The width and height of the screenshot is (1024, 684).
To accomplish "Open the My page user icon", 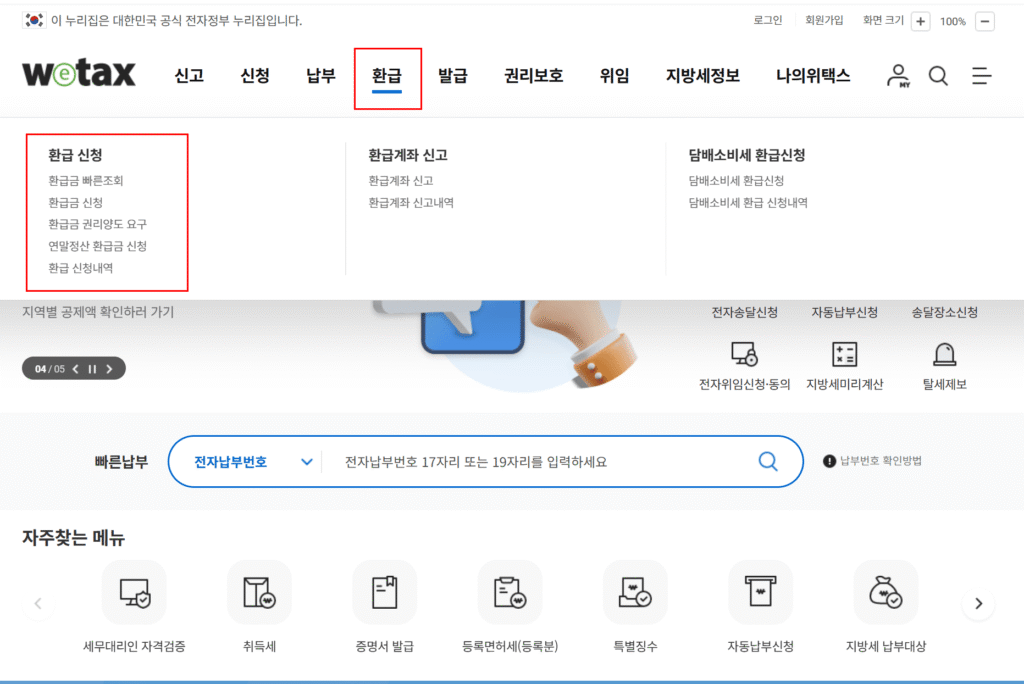I will click(898, 76).
